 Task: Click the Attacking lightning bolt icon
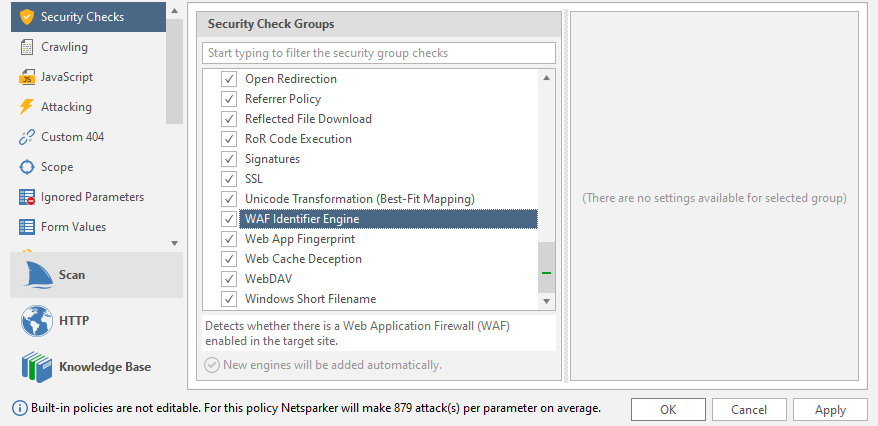pos(26,107)
